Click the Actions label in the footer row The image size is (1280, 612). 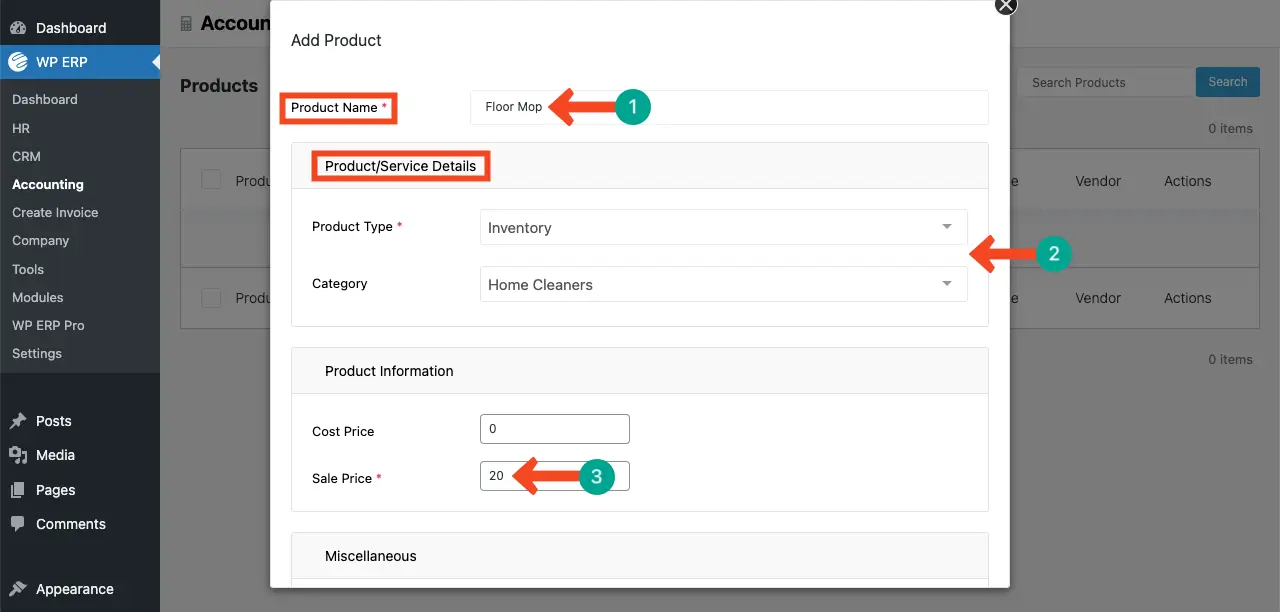pos(1187,298)
